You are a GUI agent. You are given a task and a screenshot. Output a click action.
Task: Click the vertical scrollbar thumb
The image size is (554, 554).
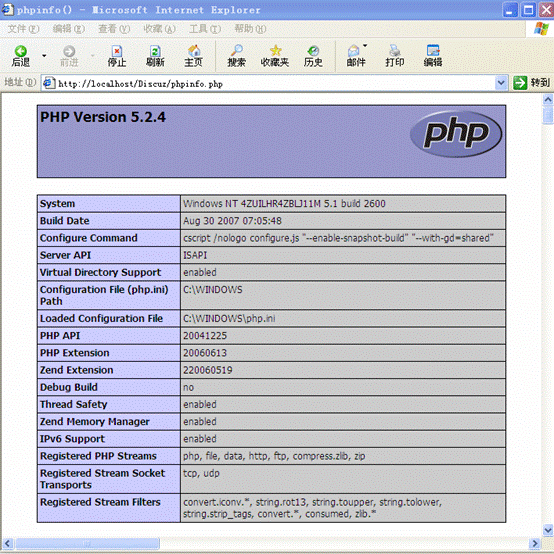coord(548,115)
